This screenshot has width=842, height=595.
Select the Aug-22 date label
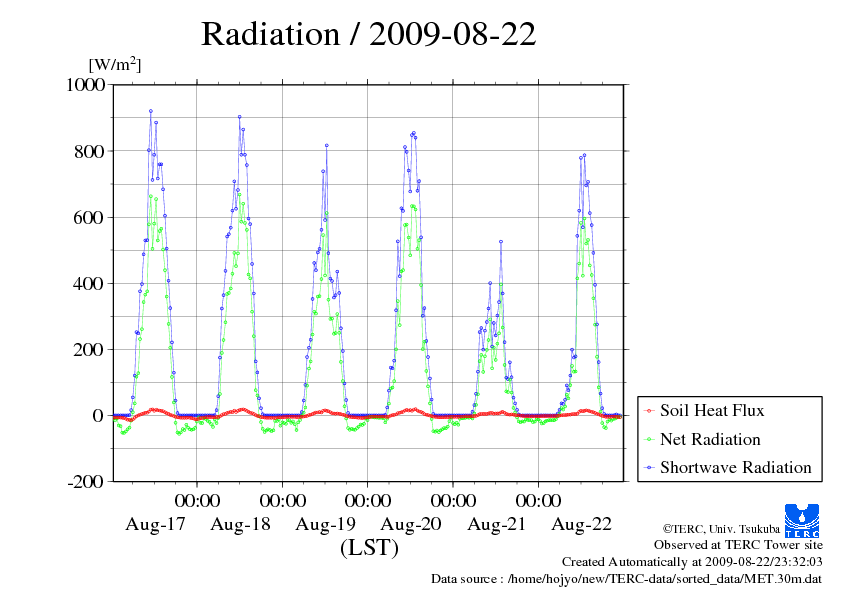tap(582, 524)
